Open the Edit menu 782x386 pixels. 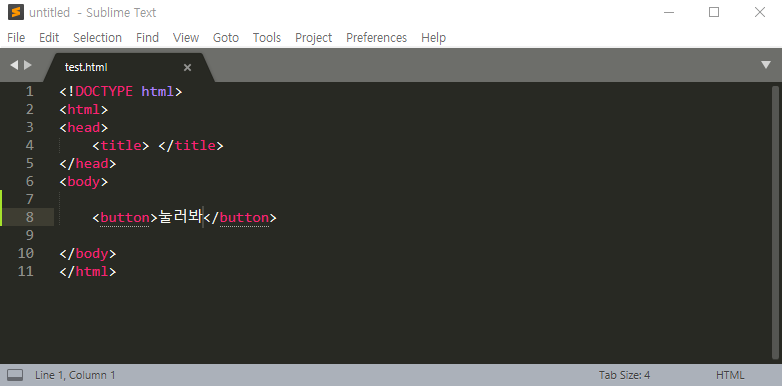[x=49, y=37]
